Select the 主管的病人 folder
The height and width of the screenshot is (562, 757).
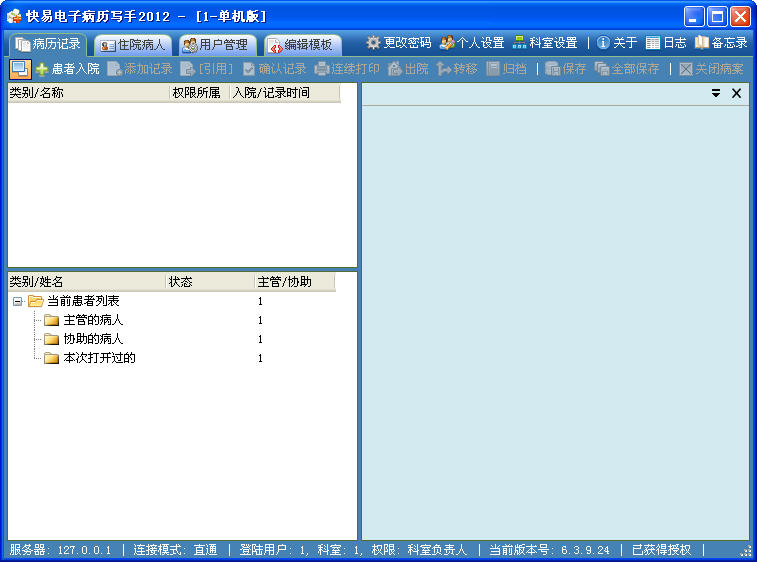point(92,320)
